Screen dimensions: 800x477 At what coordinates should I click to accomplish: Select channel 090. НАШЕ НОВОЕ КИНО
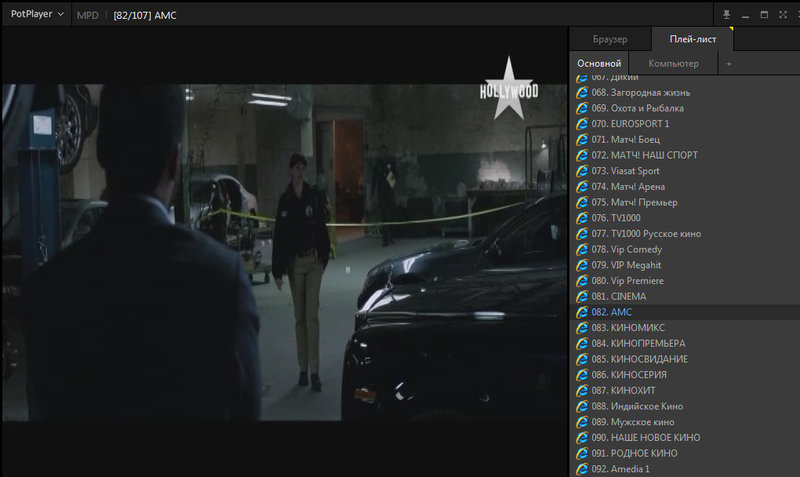[685, 438]
